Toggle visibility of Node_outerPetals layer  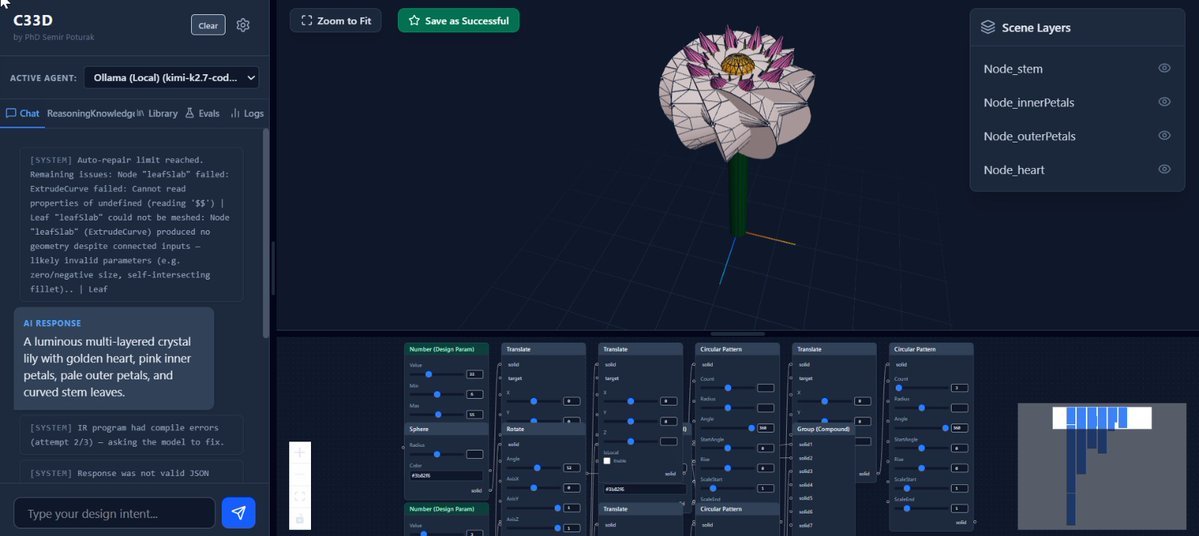pos(1164,135)
